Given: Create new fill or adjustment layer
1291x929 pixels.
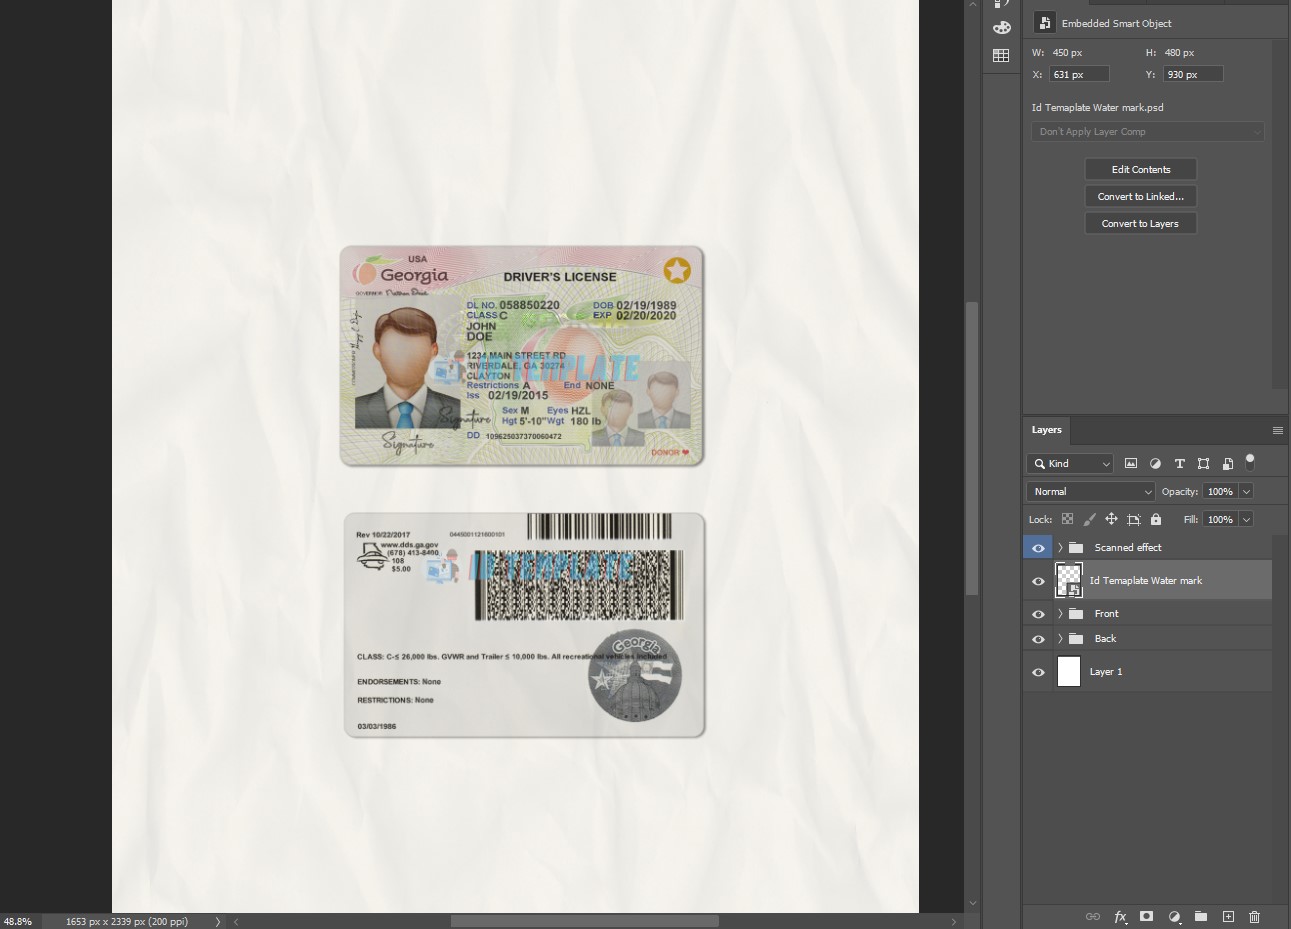Looking at the screenshot, I should coord(1174,916).
